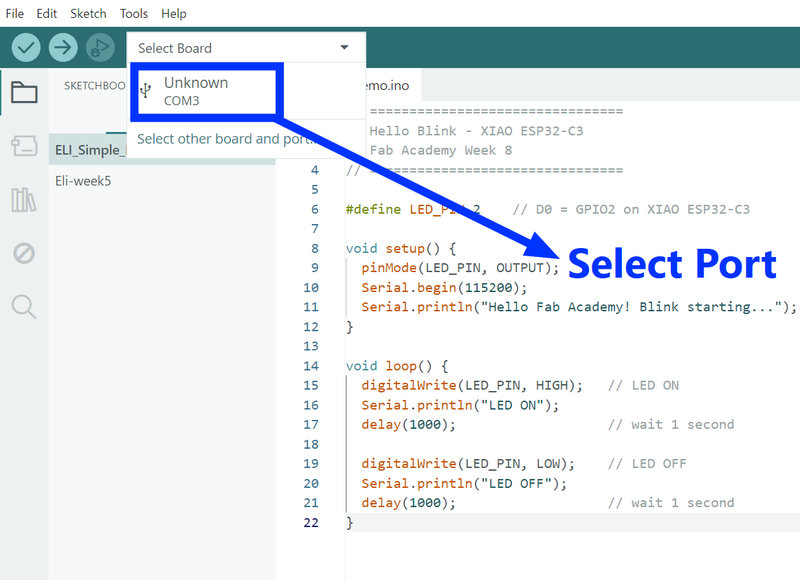Click the Fab Academy Week 8 comment

pos(441,150)
